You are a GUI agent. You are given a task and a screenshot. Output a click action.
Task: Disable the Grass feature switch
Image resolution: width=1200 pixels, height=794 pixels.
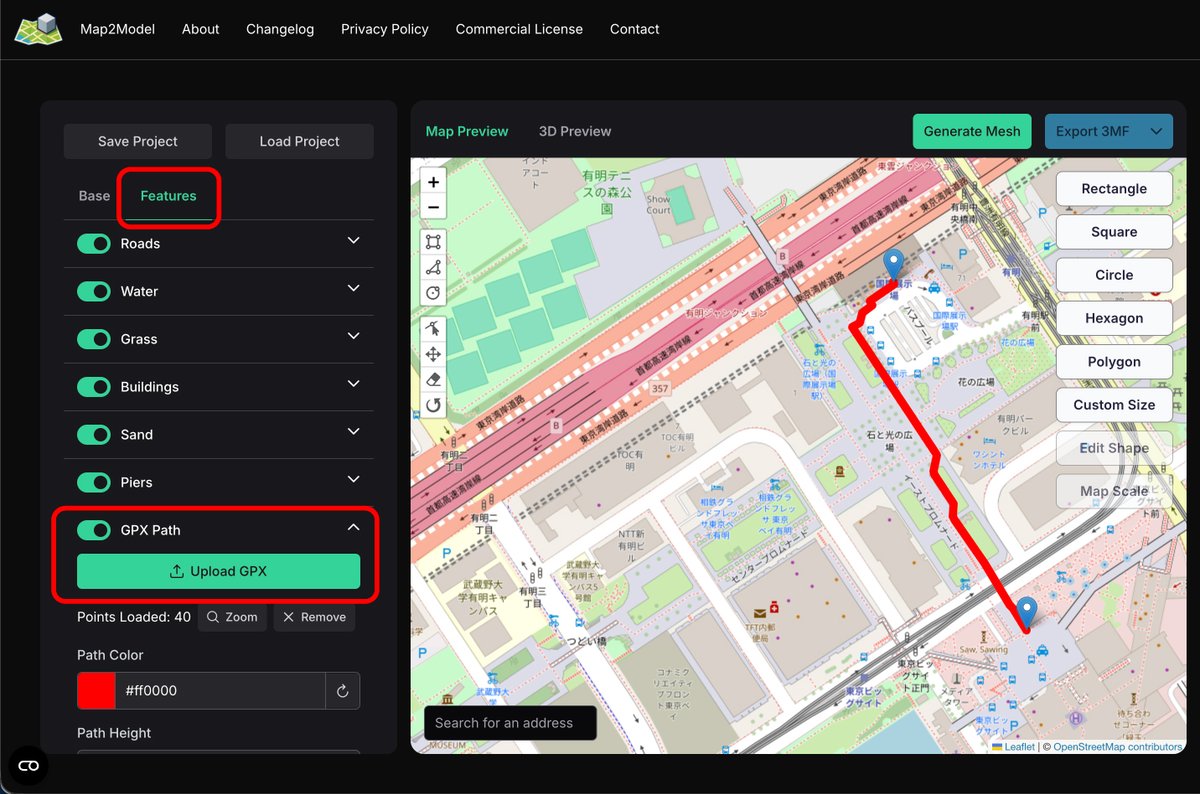click(x=94, y=340)
